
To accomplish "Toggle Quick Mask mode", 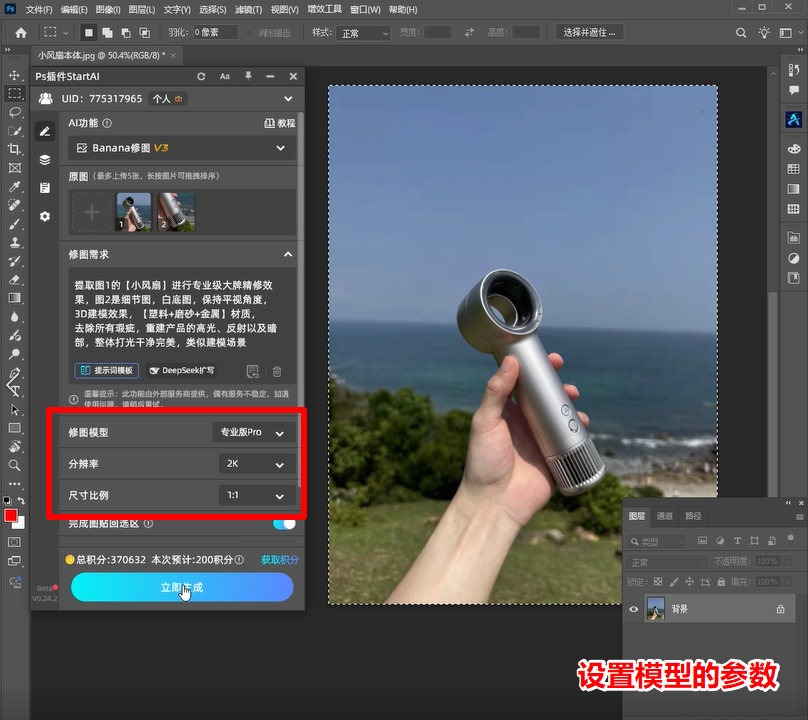I will 14,542.
